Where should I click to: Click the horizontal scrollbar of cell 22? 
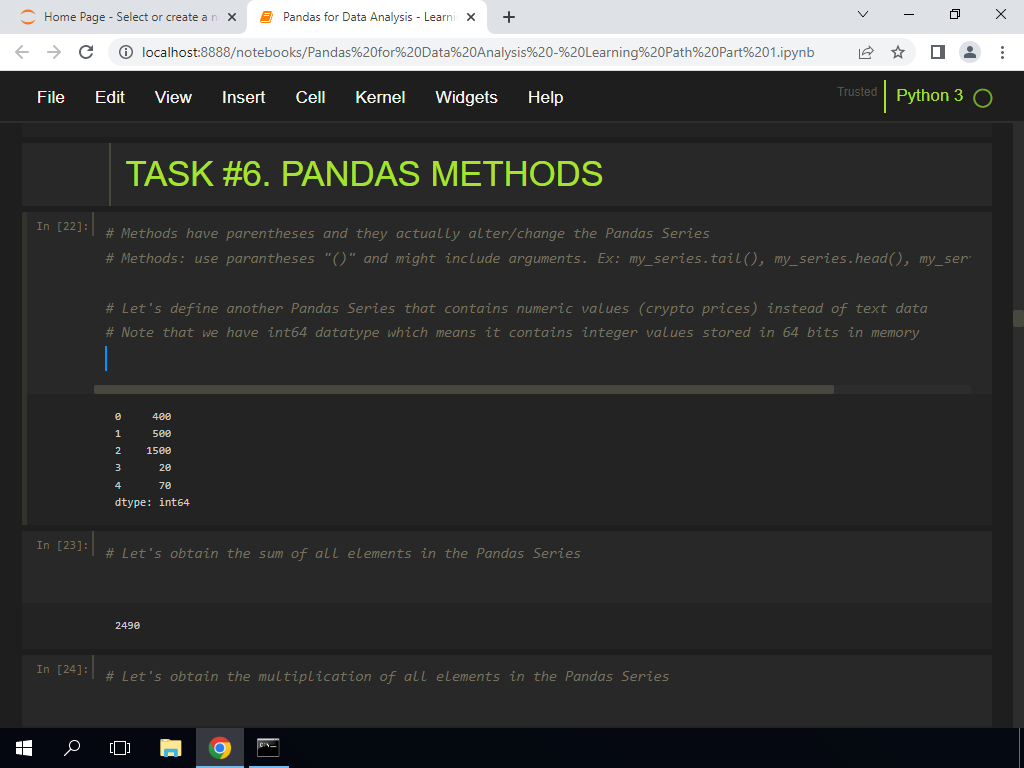tap(464, 389)
